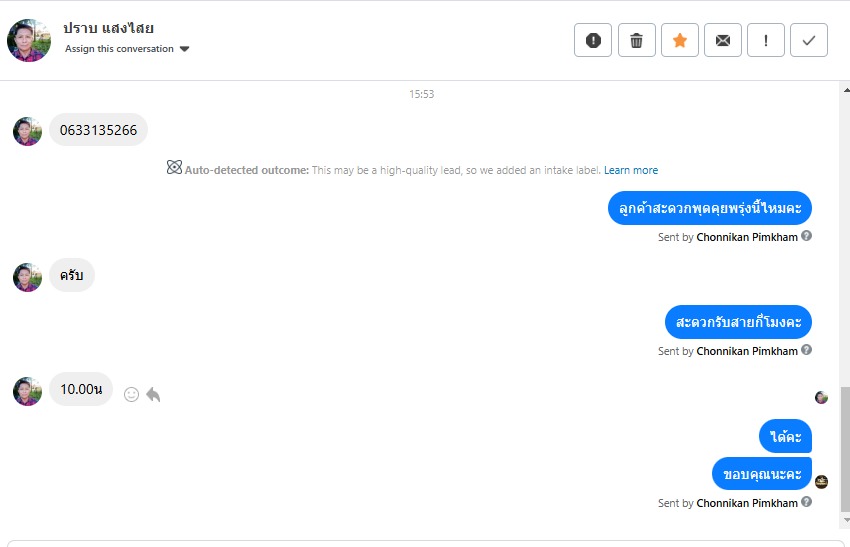The height and width of the screenshot is (547, 850).
Task: Open ปราบ แสงไสย contact name in header
Action: (x=108, y=28)
